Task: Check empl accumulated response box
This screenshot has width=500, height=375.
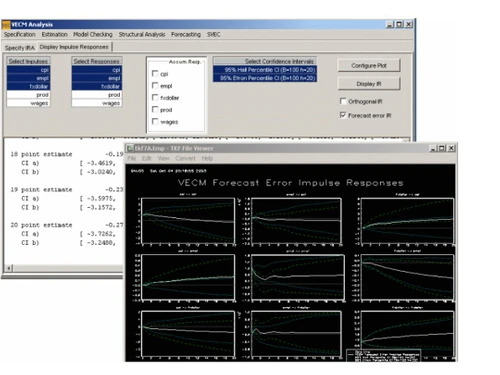Action: click(x=155, y=85)
